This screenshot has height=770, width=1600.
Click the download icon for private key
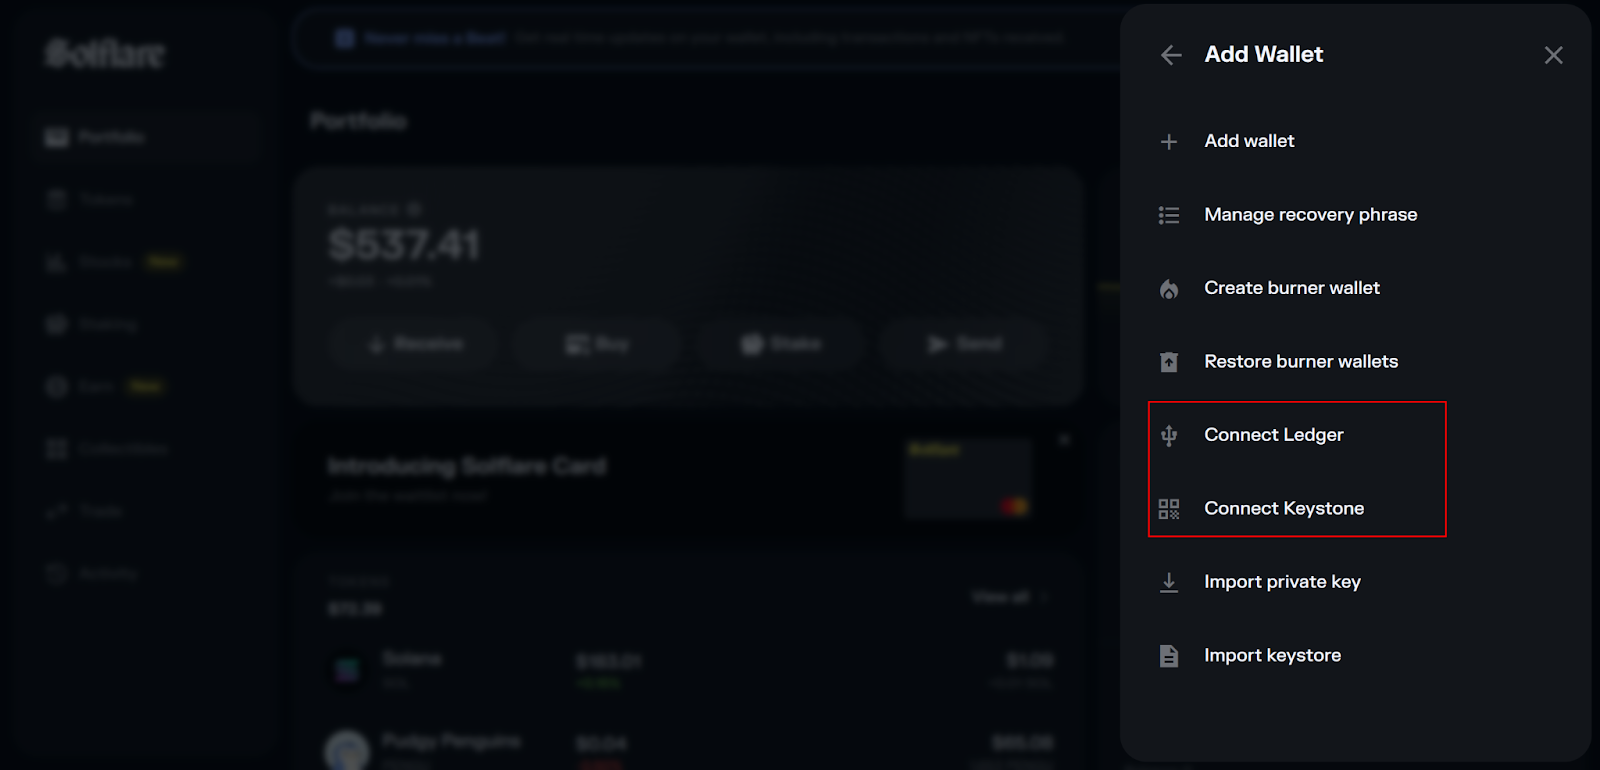(1169, 582)
